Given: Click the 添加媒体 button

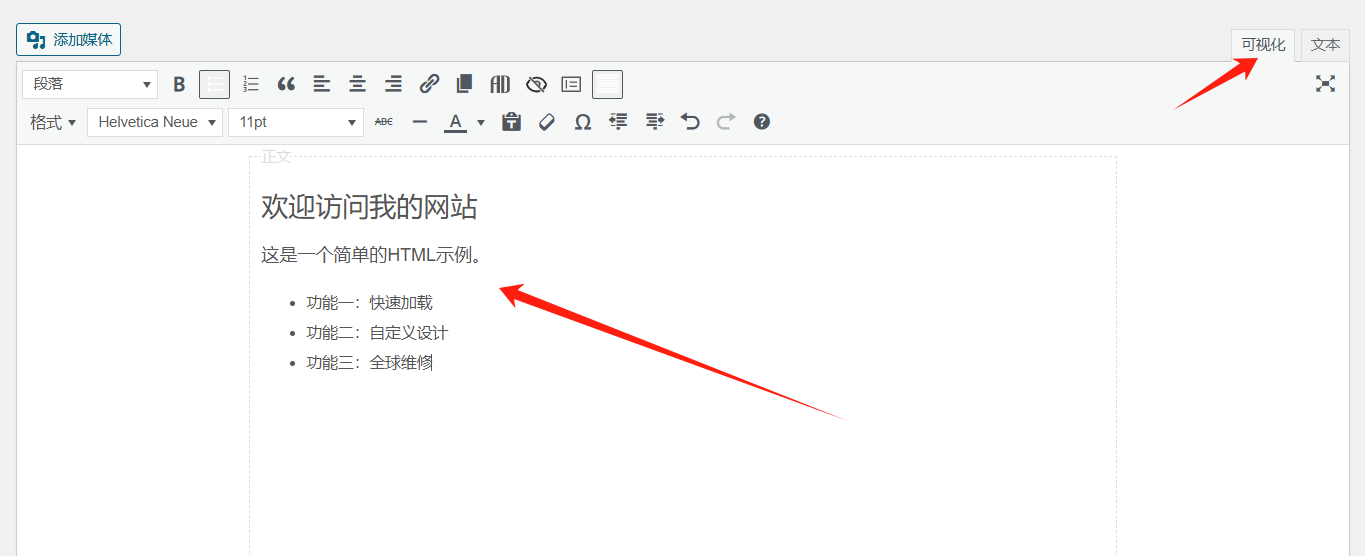Looking at the screenshot, I should (x=68, y=40).
